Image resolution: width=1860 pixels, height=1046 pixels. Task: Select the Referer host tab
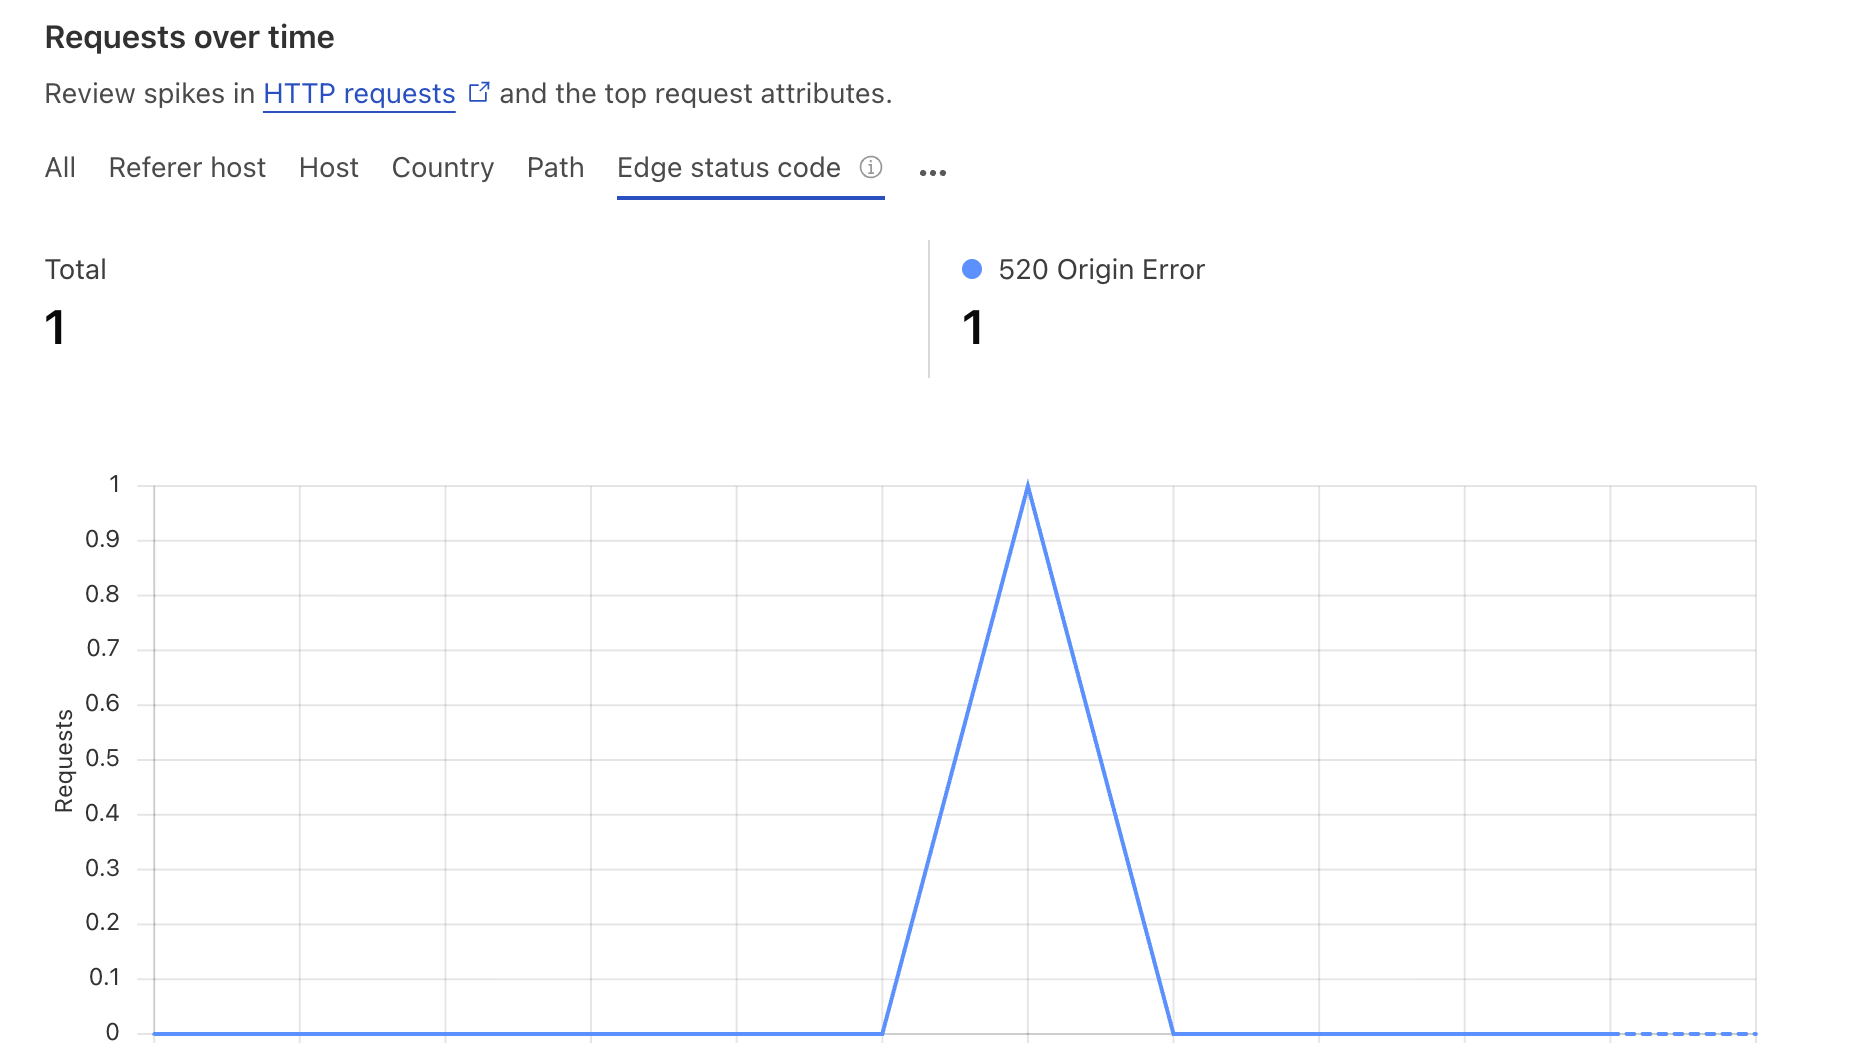coord(187,167)
